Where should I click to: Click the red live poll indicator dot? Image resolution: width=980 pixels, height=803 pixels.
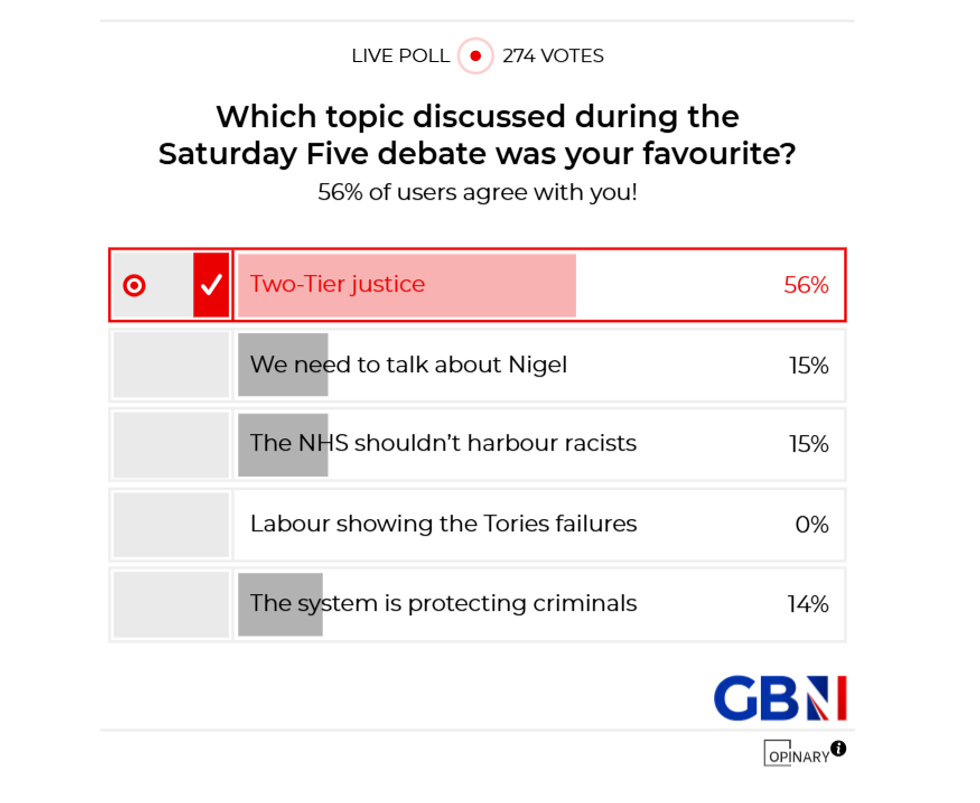475,56
